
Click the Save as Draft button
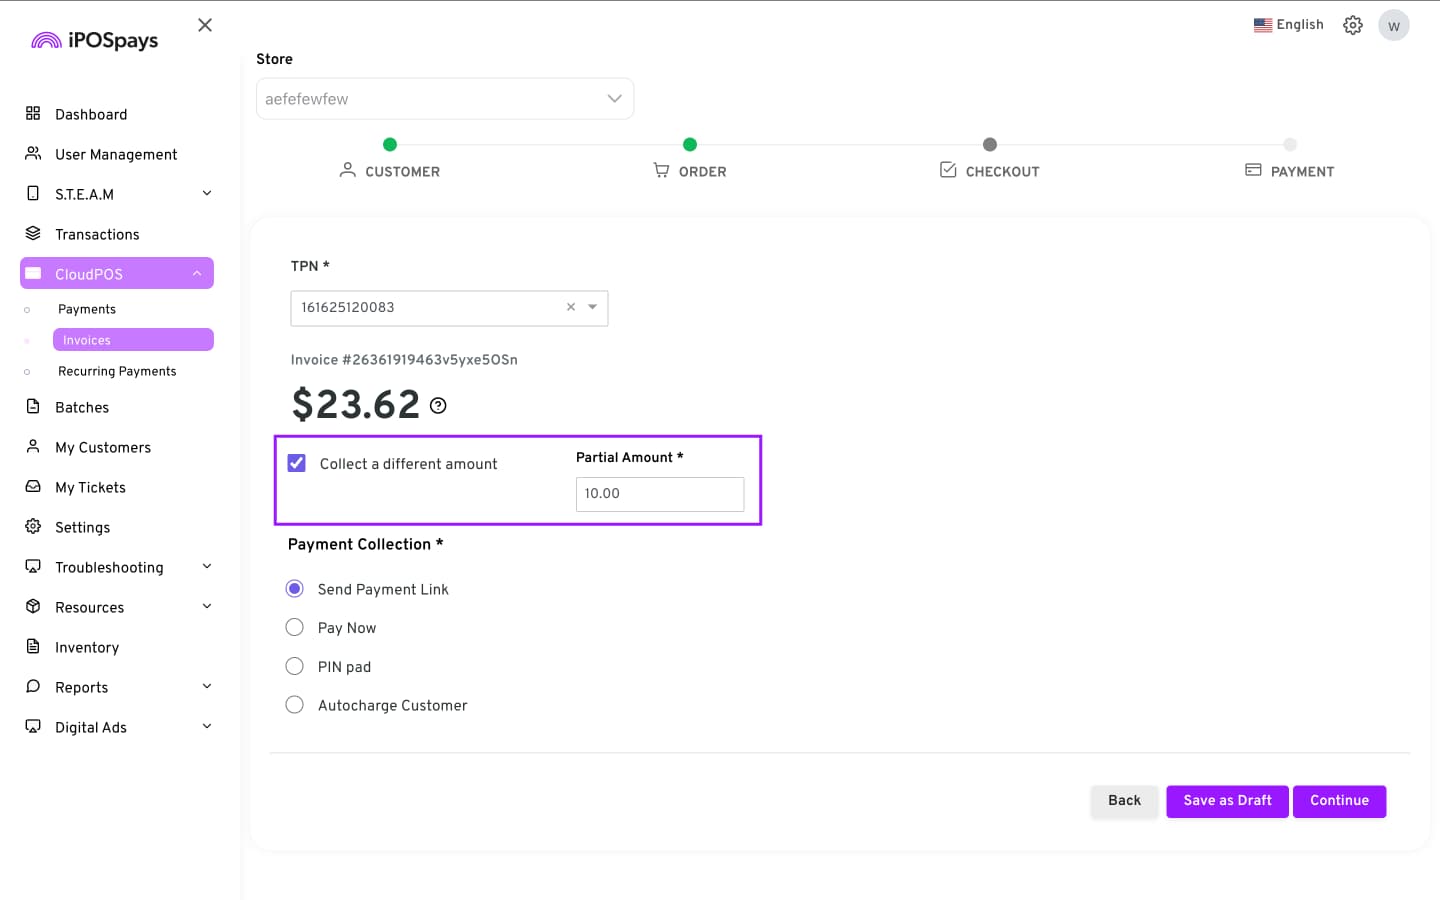(1227, 801)
